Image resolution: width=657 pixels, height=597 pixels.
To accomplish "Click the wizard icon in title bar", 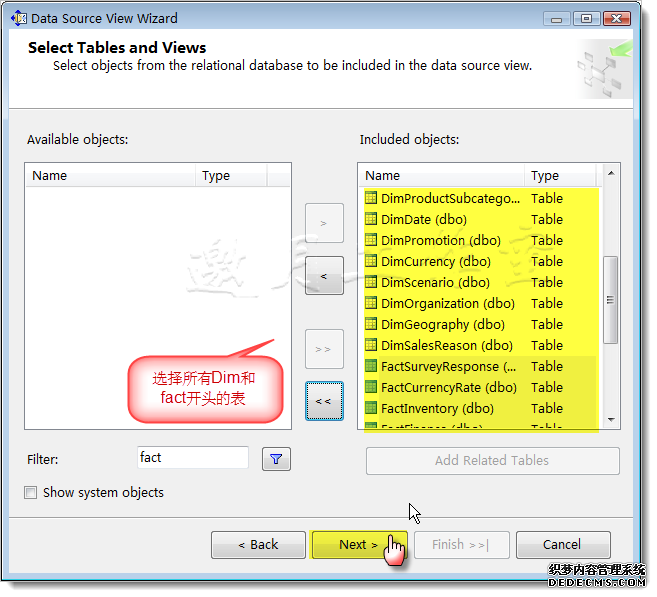I will 19,18.
